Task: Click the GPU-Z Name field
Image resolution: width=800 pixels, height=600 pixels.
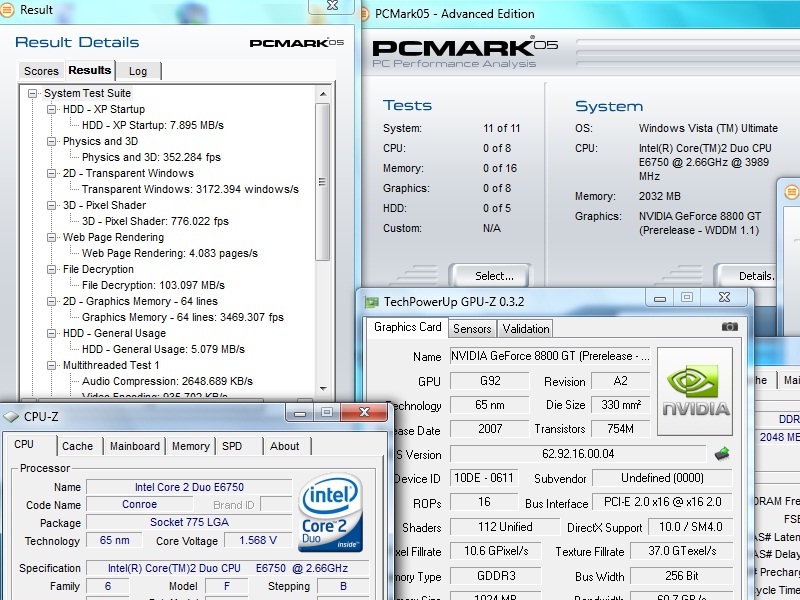Action: pyautogui.click(x=550, y=356)
